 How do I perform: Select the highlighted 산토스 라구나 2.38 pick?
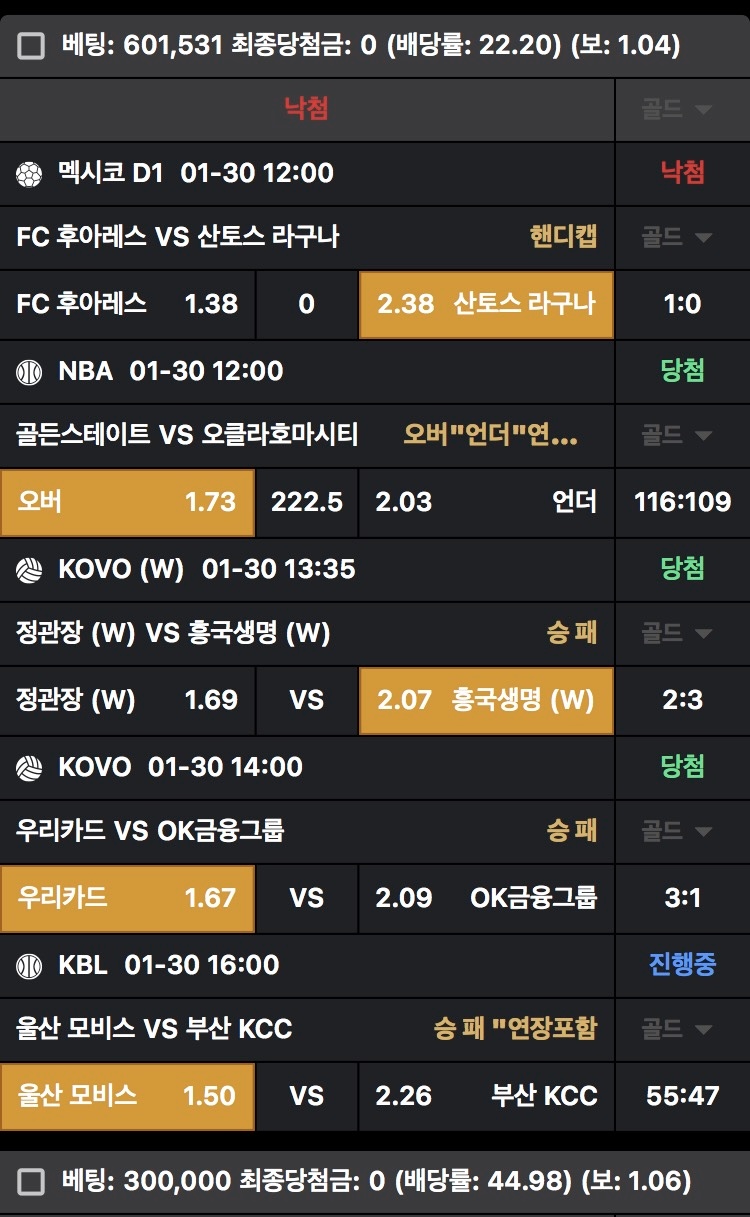click(486, 303)
